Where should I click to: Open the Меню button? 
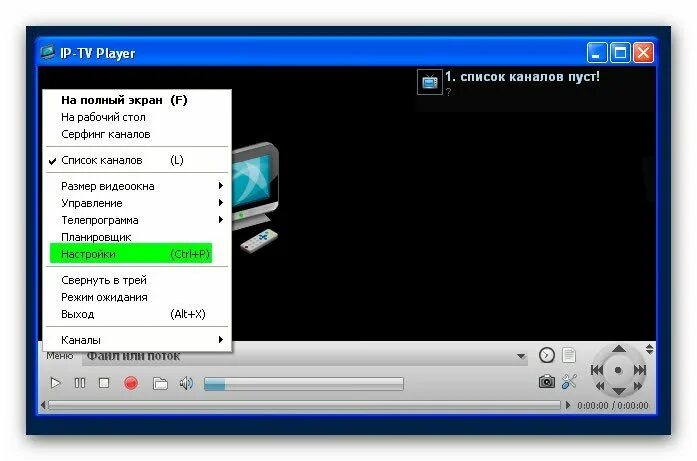pos(60,356)
